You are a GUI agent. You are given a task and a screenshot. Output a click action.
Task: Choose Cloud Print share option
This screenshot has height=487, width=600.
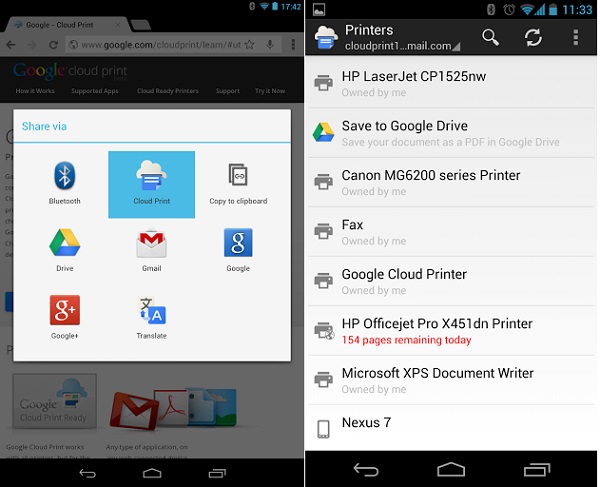point(151,181)
